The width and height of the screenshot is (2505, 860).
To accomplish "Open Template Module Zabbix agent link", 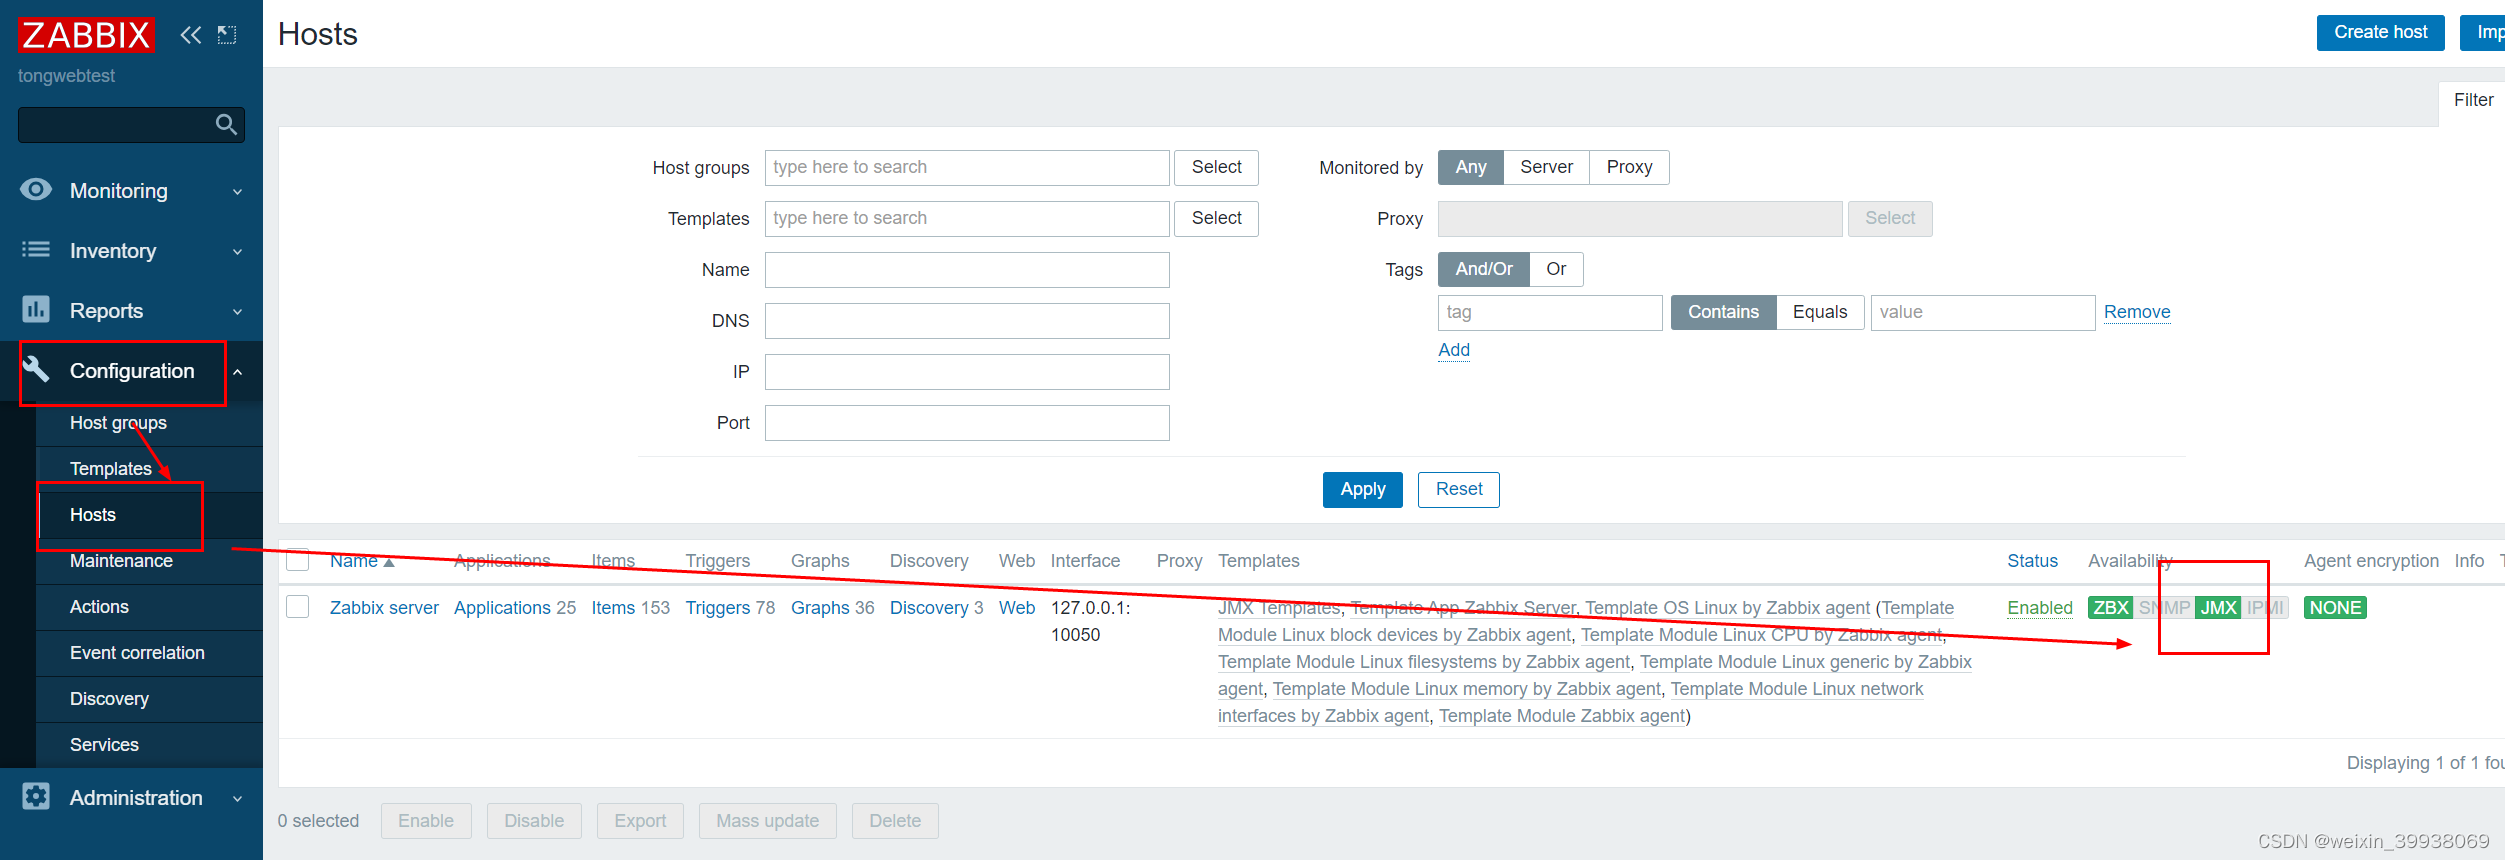I will pyautogui.click(x=1562, y=716).
